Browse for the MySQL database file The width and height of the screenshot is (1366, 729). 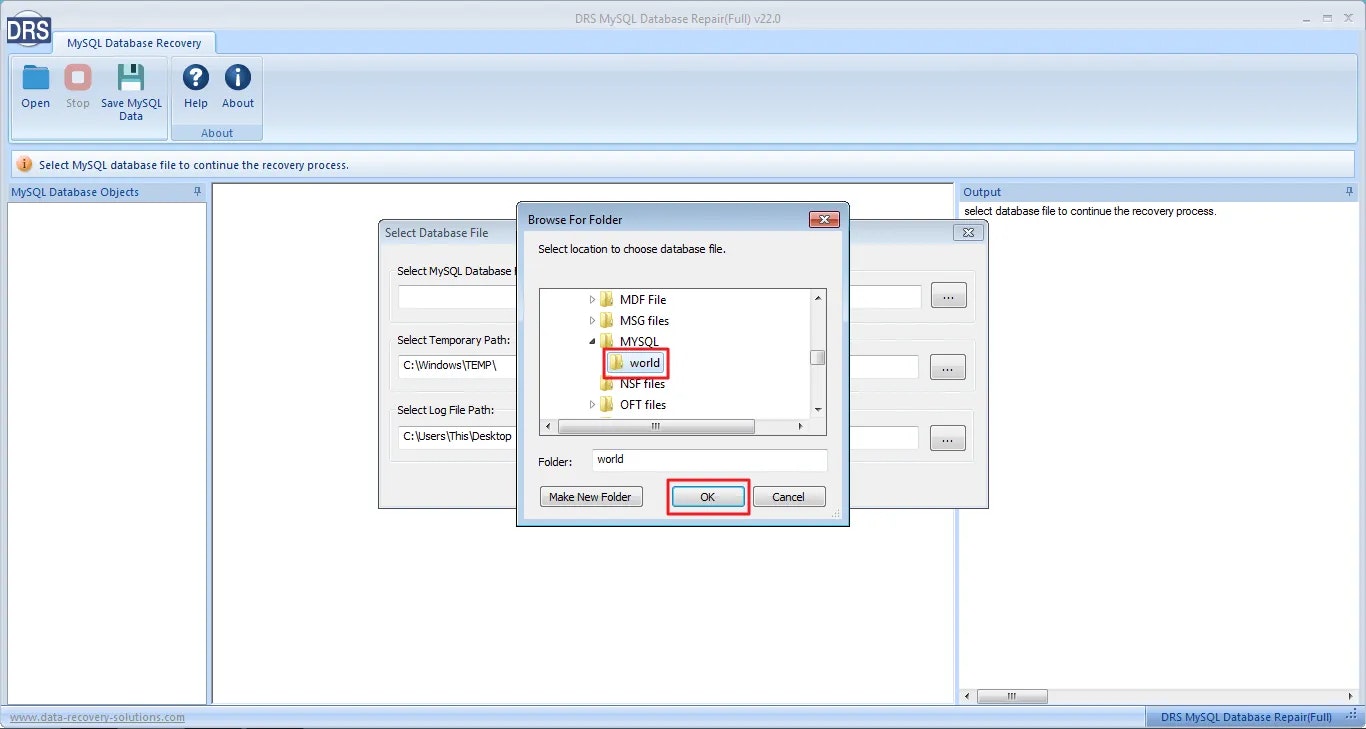(948, 295)
